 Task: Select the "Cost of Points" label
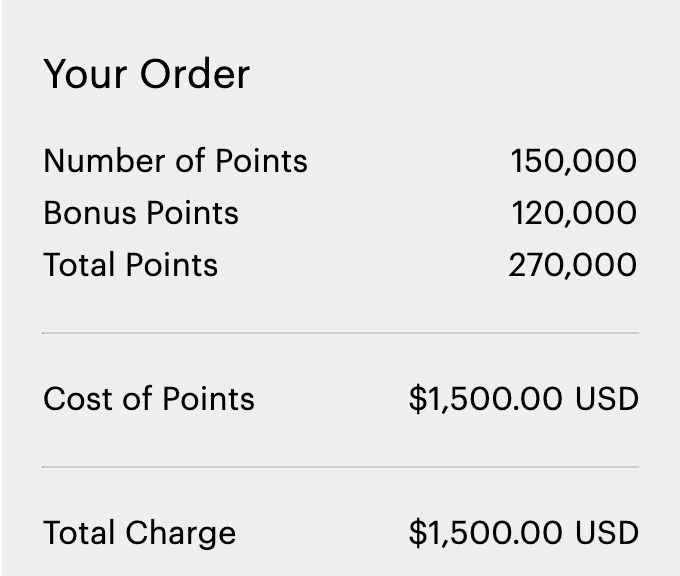[149, 399]
